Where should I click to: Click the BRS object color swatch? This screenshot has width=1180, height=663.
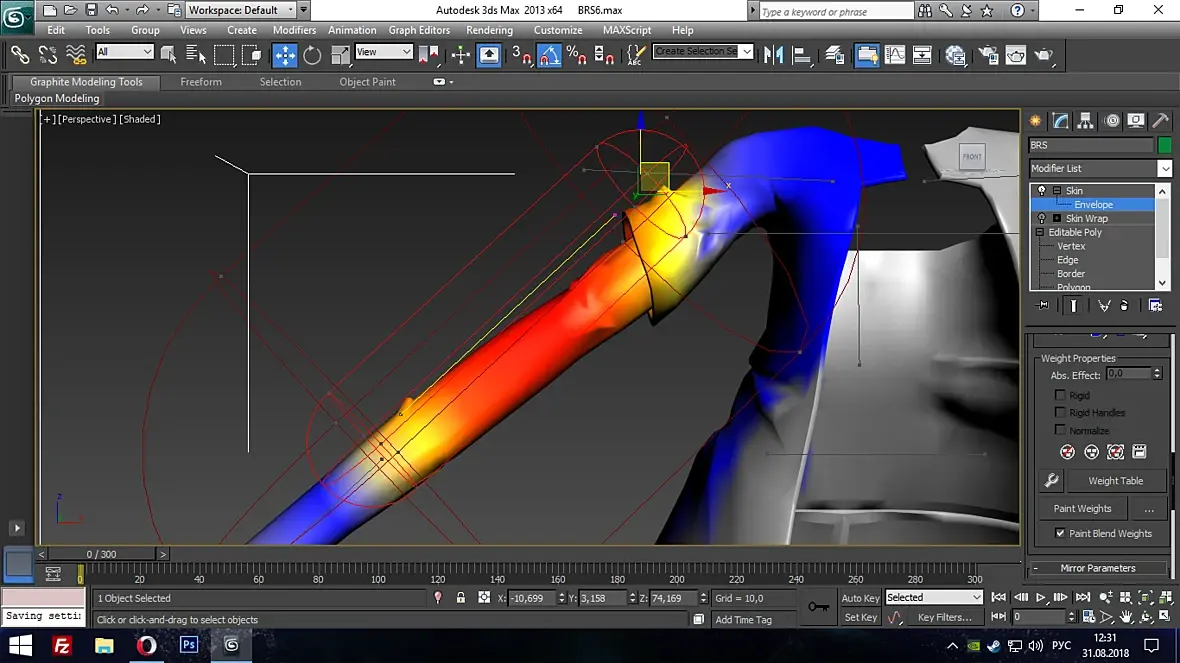pos(1164,145)
